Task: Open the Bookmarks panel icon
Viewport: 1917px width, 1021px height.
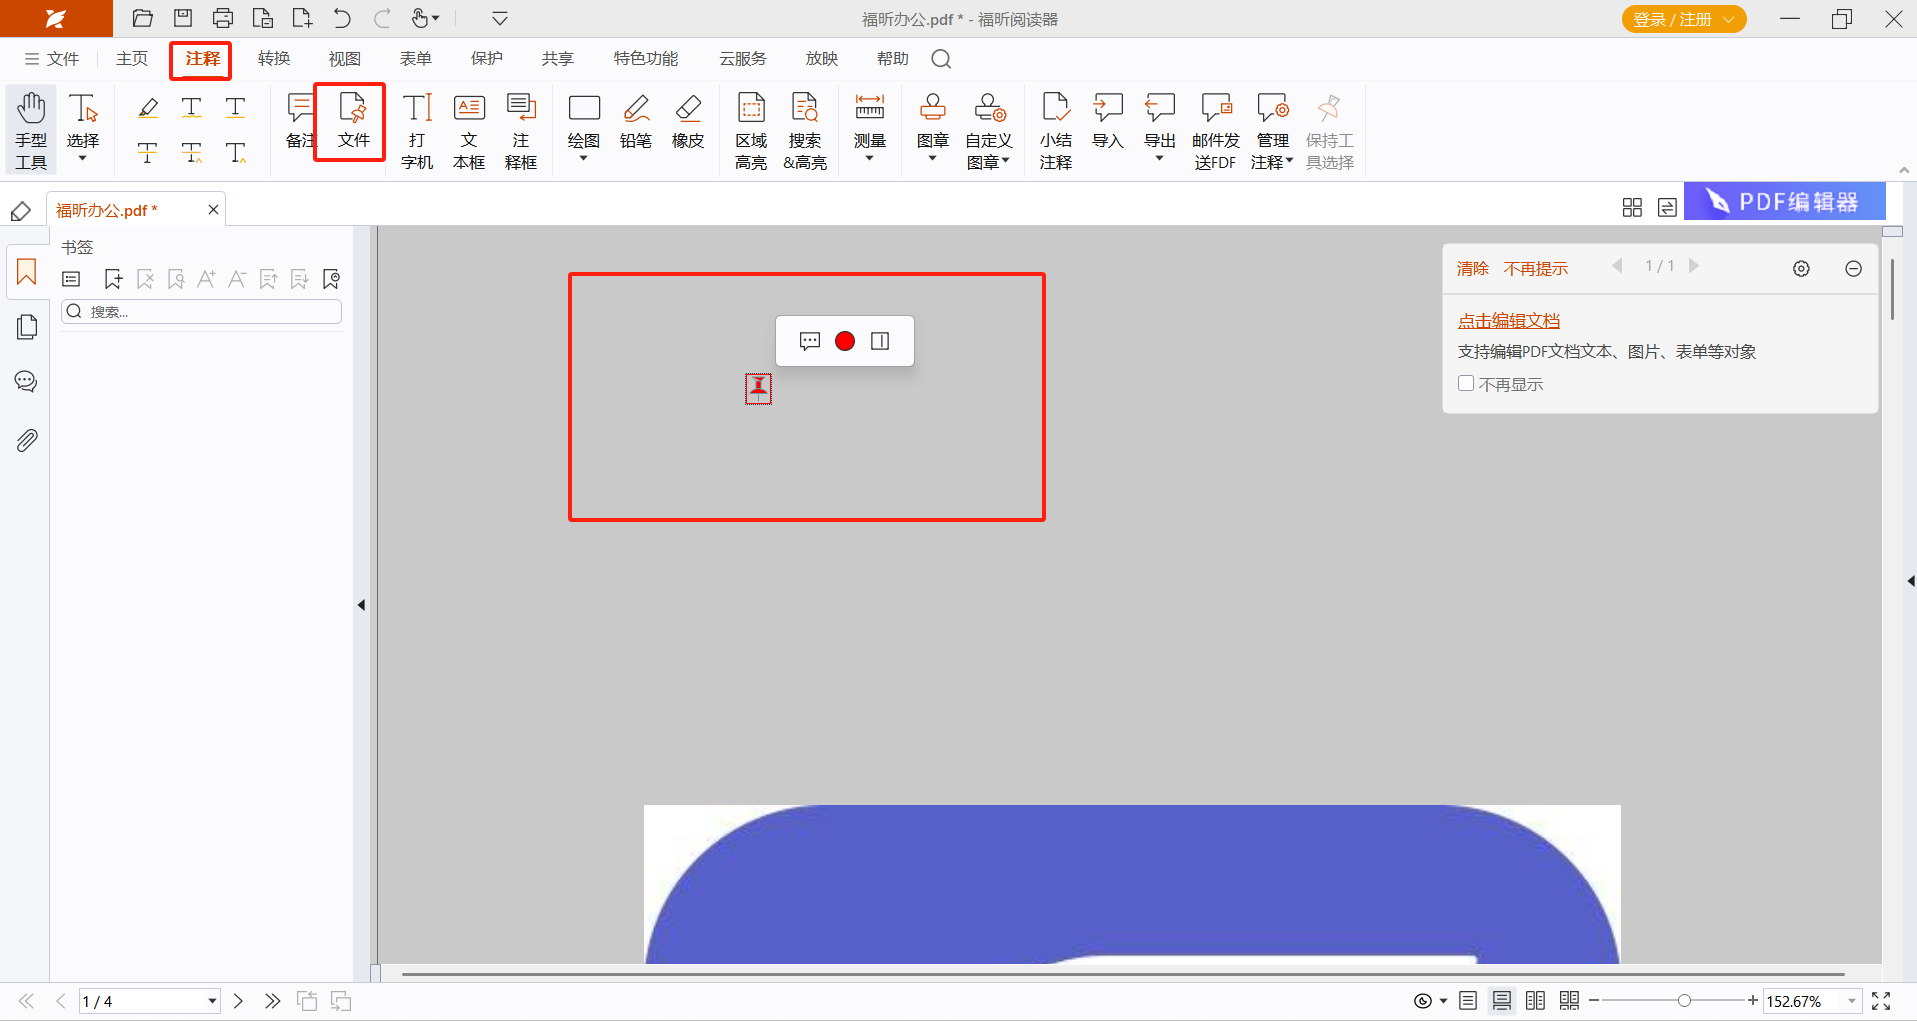Action: pos(27,272)
